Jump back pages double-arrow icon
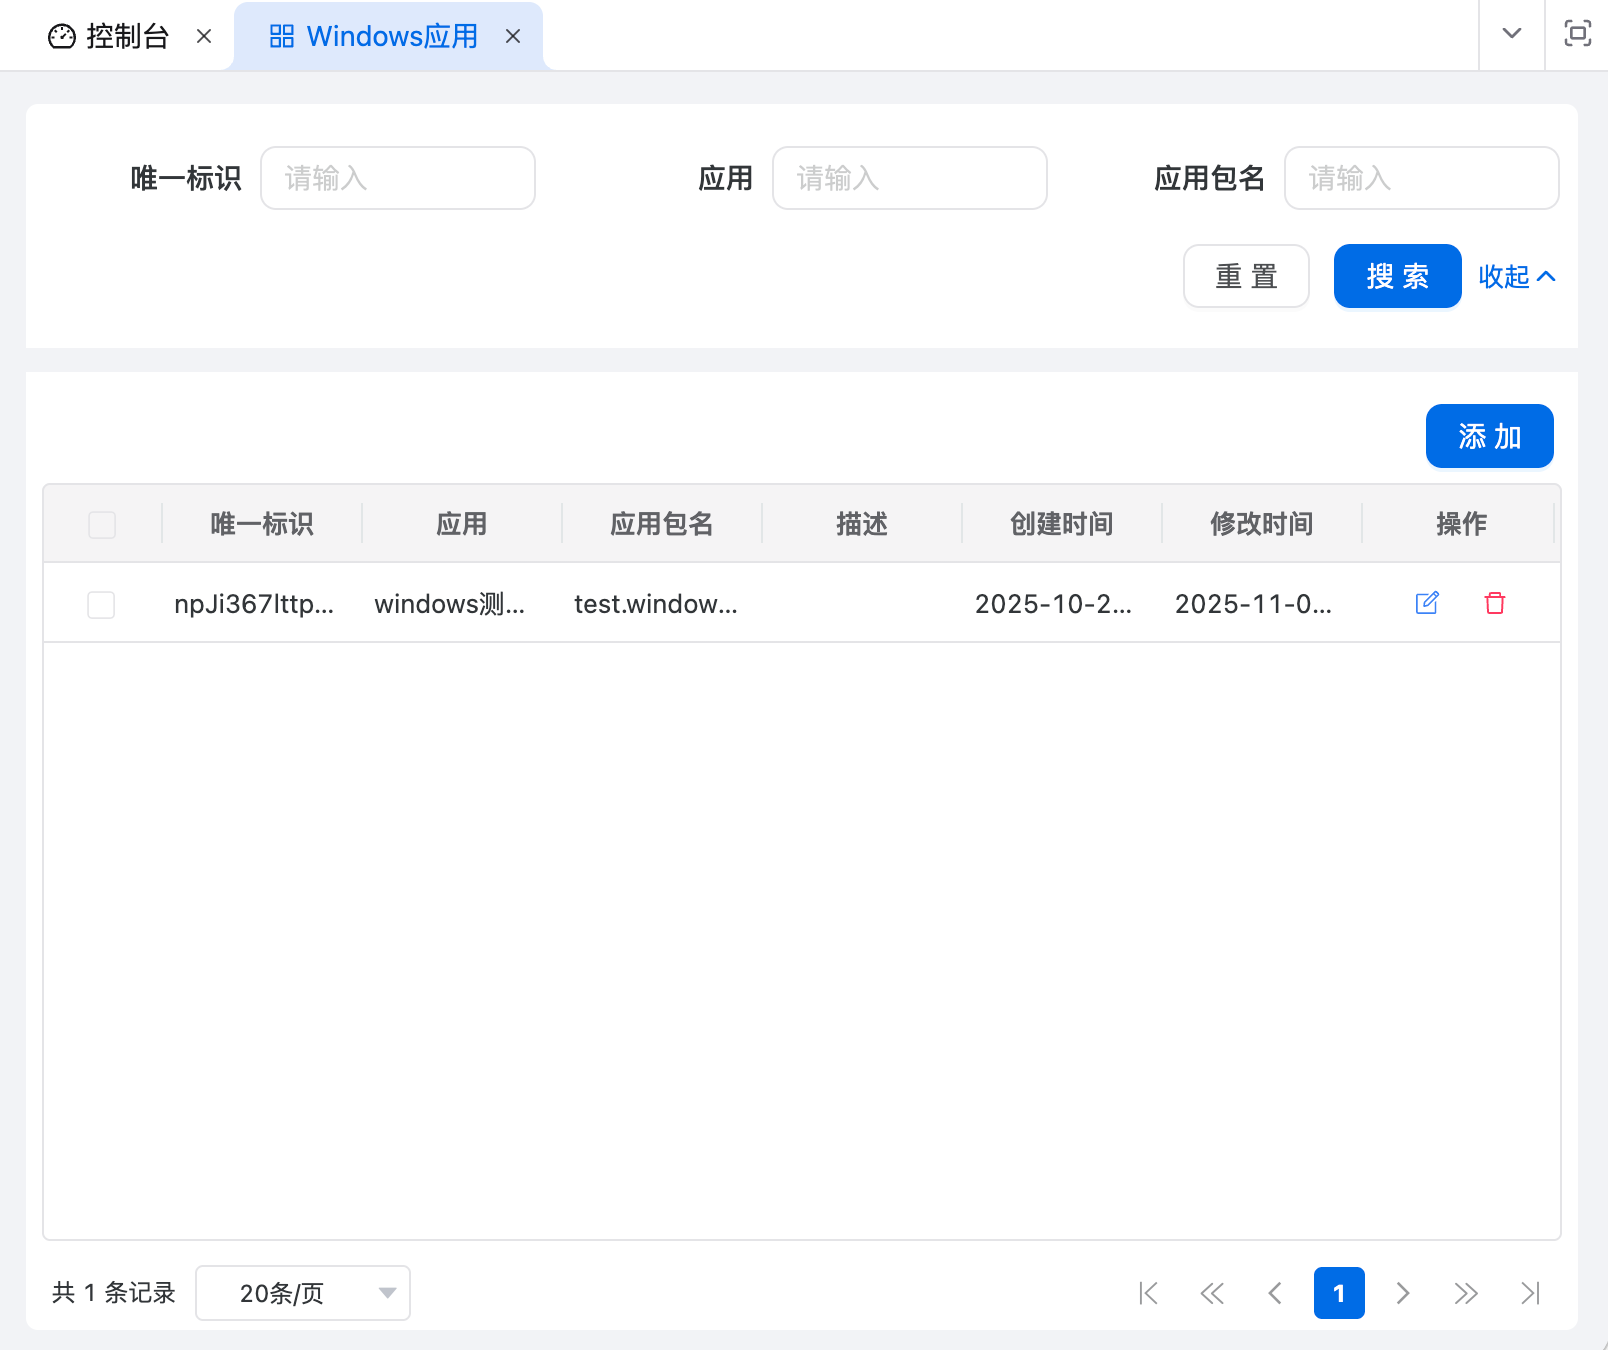Image resolution: width=1608 pixels, height=1350 pixels. pos(1212,1293)
